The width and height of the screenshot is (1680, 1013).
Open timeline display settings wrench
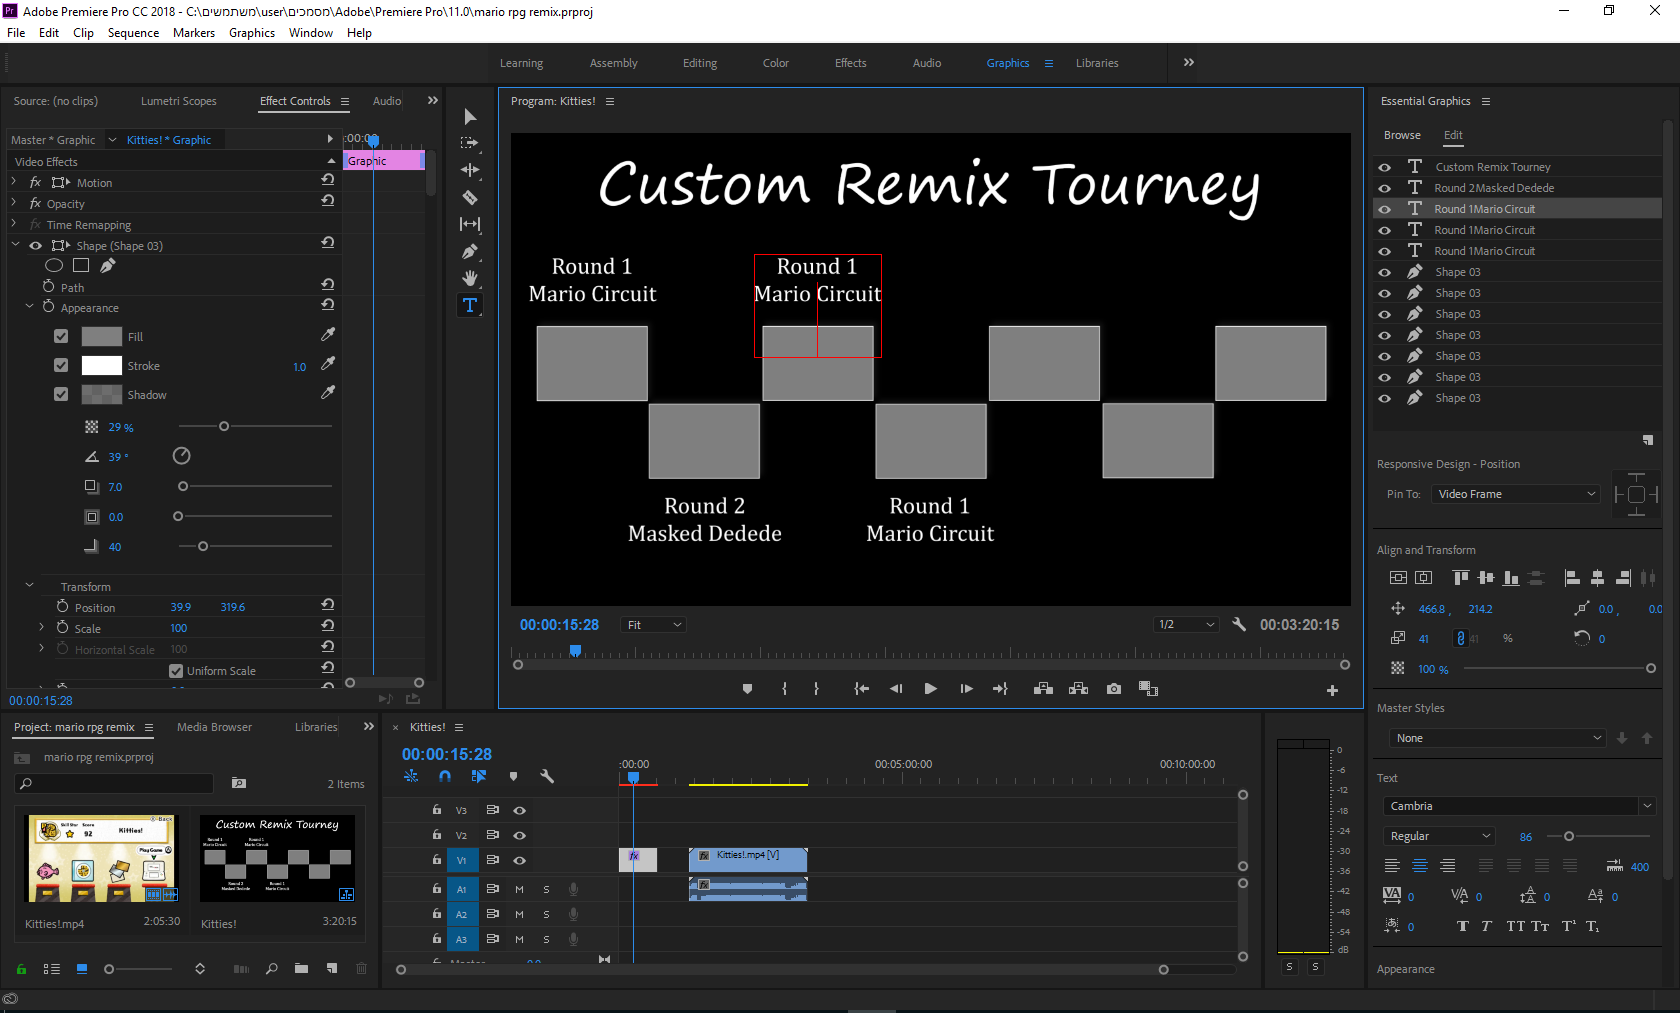pos(547,776)
